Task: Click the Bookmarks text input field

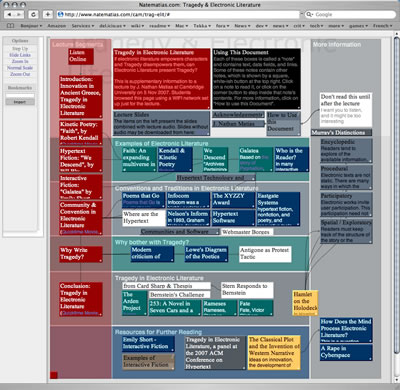Action: coord(20,96)
